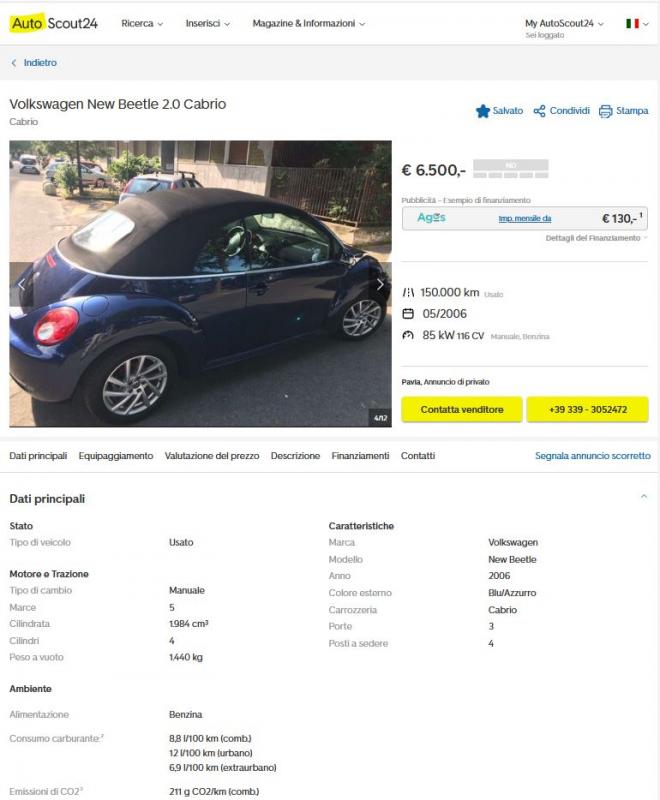
Task: Click the Contatta venditore button
Action: (x=462, y=409)
